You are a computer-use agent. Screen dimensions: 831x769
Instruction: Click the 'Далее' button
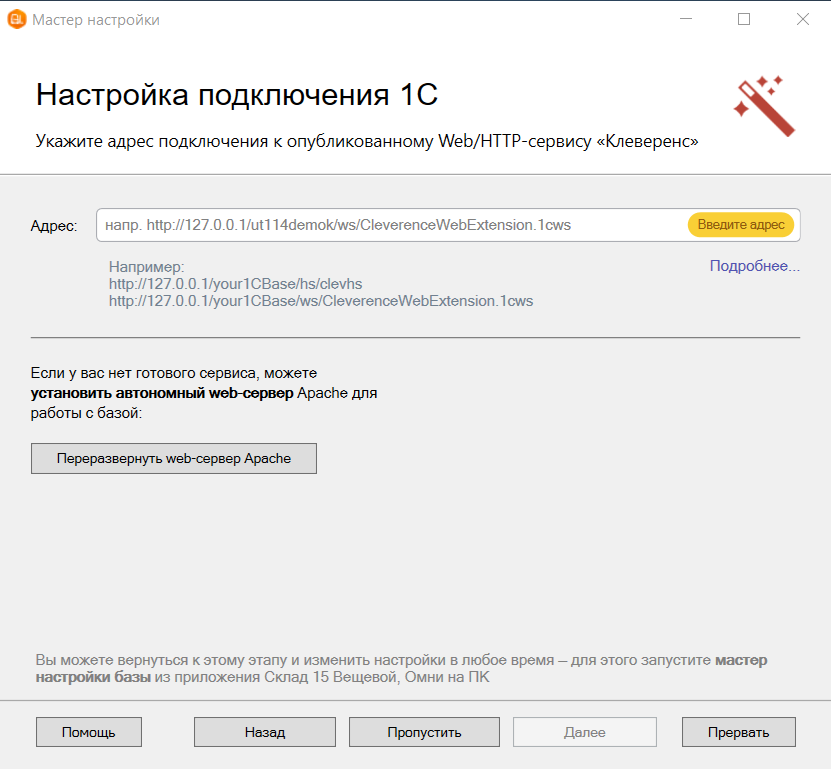click(585, 732)
